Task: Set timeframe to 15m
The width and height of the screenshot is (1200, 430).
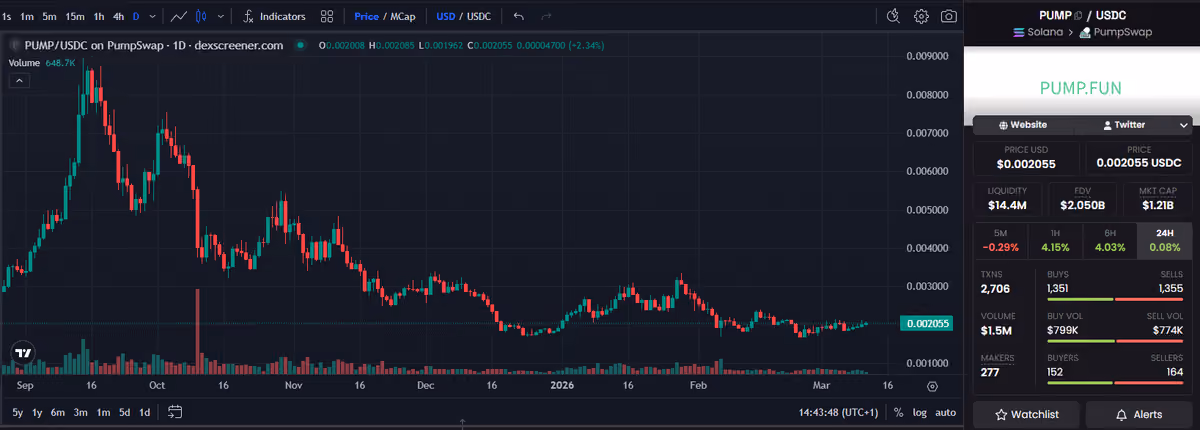Action: click(x=75, y=16)
